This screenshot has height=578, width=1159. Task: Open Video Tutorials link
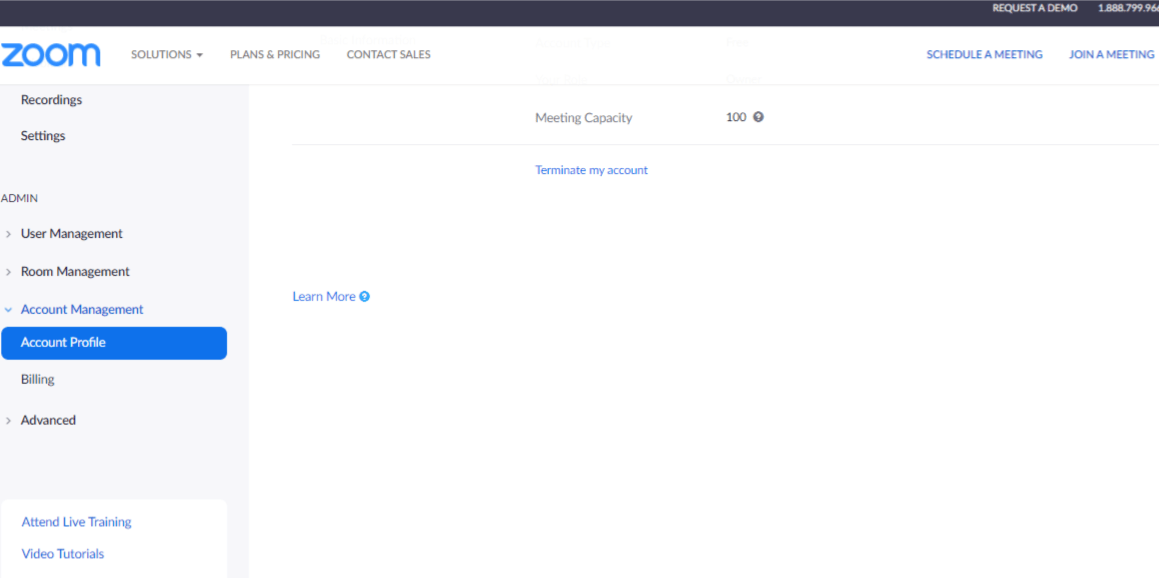63,554
